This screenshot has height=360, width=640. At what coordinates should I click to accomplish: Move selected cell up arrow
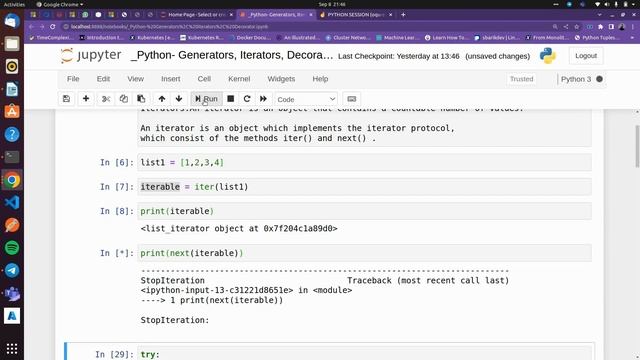click(162, 99)
